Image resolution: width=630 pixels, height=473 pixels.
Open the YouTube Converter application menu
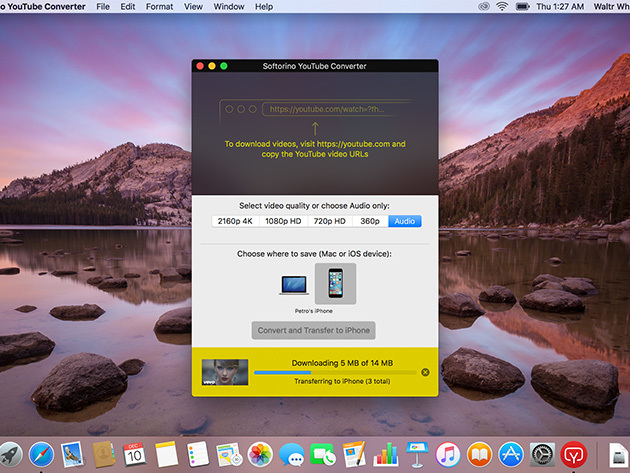coord(43,6)
